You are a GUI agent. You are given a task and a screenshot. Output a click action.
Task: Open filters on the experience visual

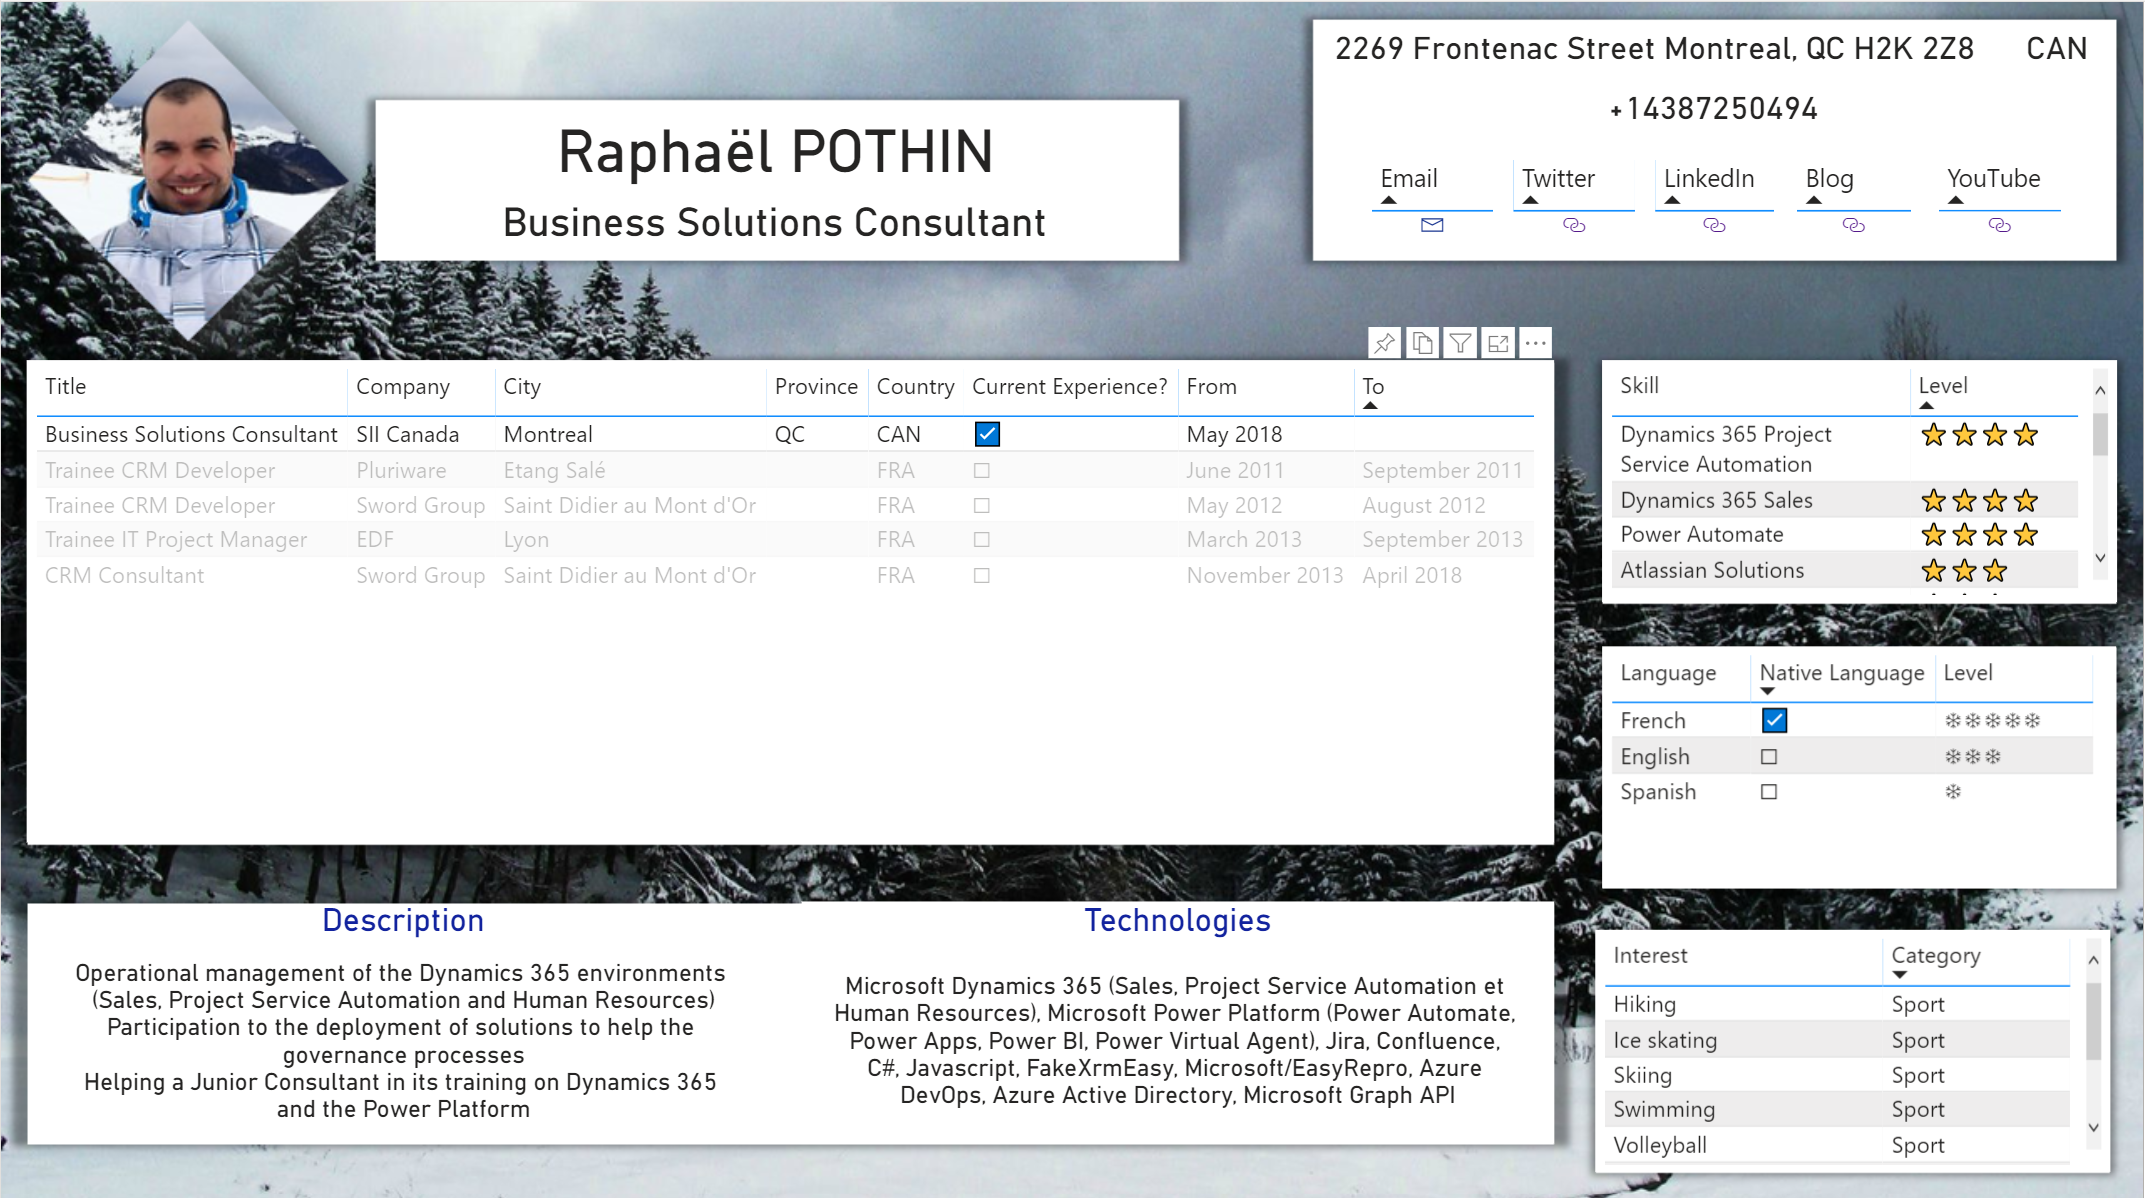(x=1460, y=343)
